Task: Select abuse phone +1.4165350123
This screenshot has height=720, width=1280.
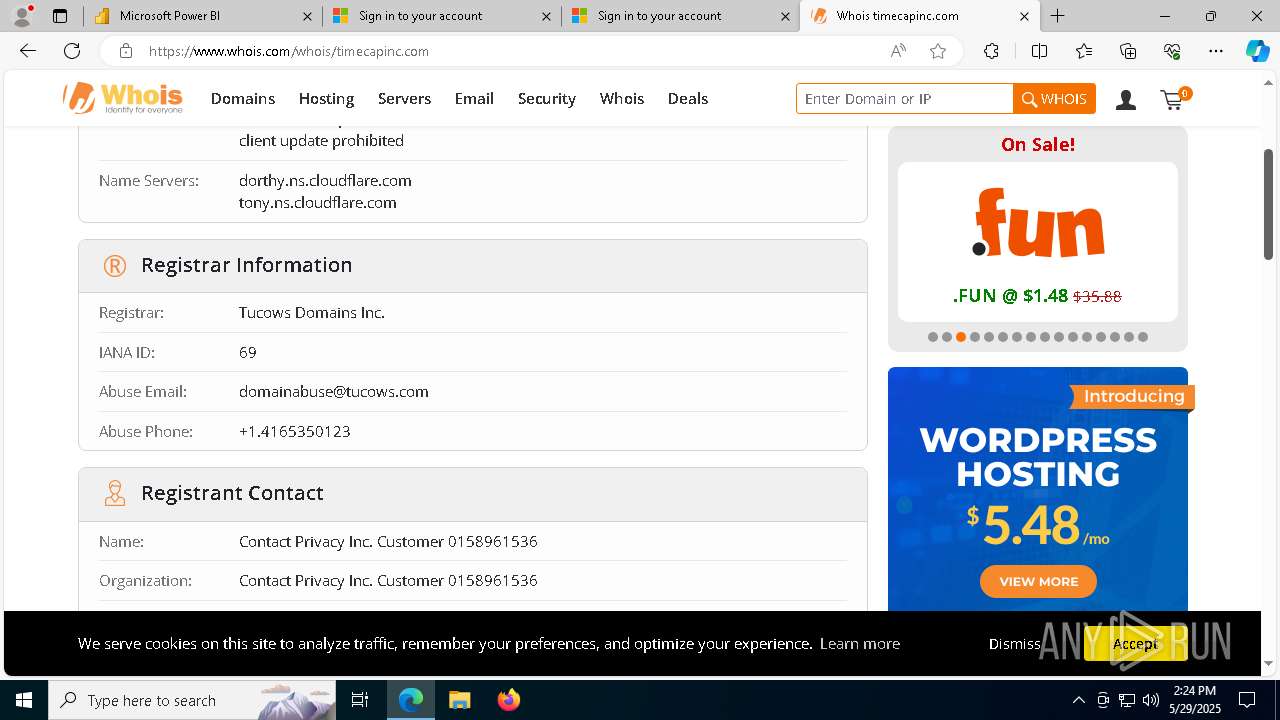Action: [x=294, y=431]
